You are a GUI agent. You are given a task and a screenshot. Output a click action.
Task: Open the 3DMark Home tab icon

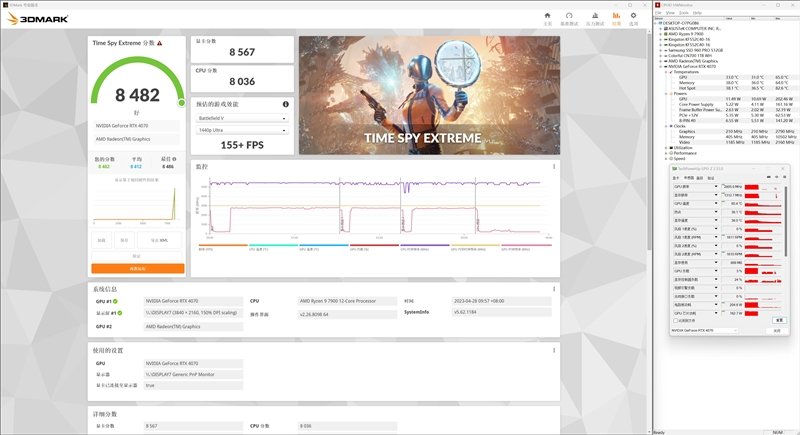[x=547, y=15]
